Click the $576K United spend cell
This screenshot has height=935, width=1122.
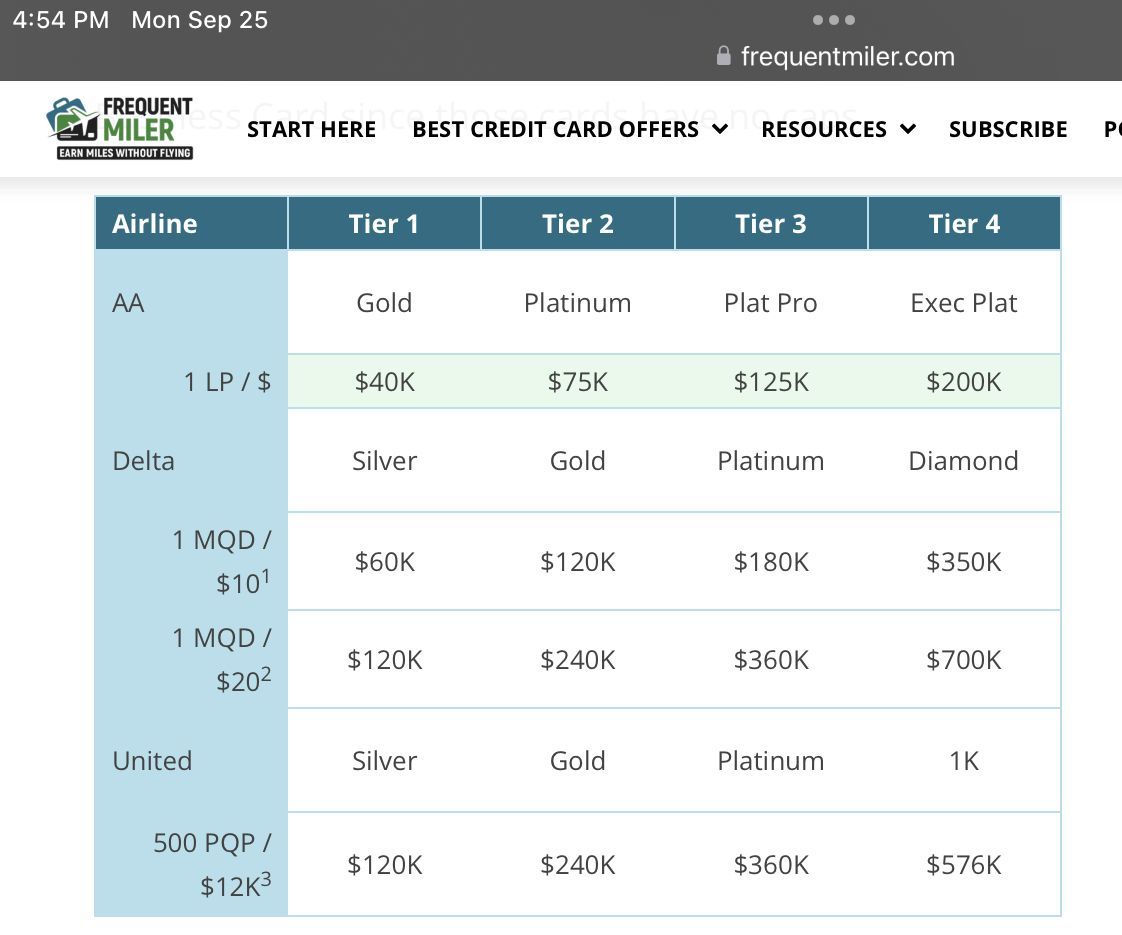pos(964,864)
